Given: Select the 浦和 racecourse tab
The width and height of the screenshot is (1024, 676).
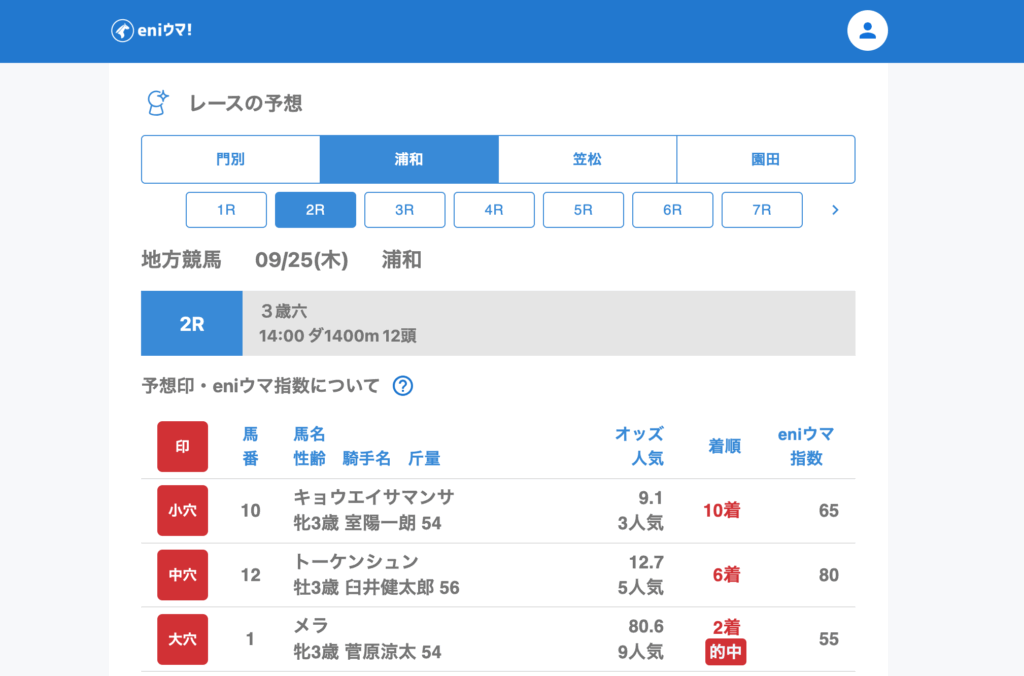Looking at the screenshot, I should click(409, 159).
